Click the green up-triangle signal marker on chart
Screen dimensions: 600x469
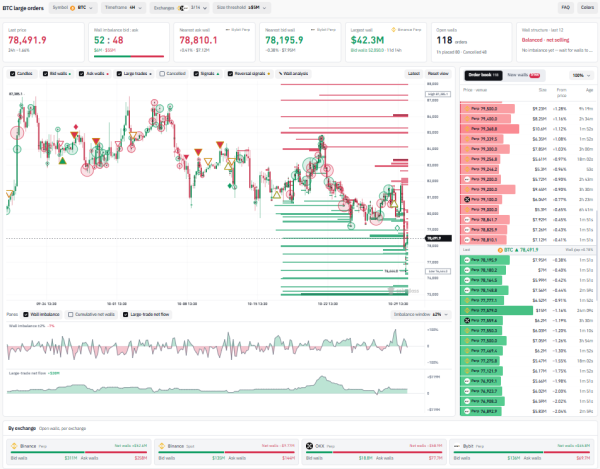coord(62,161)
